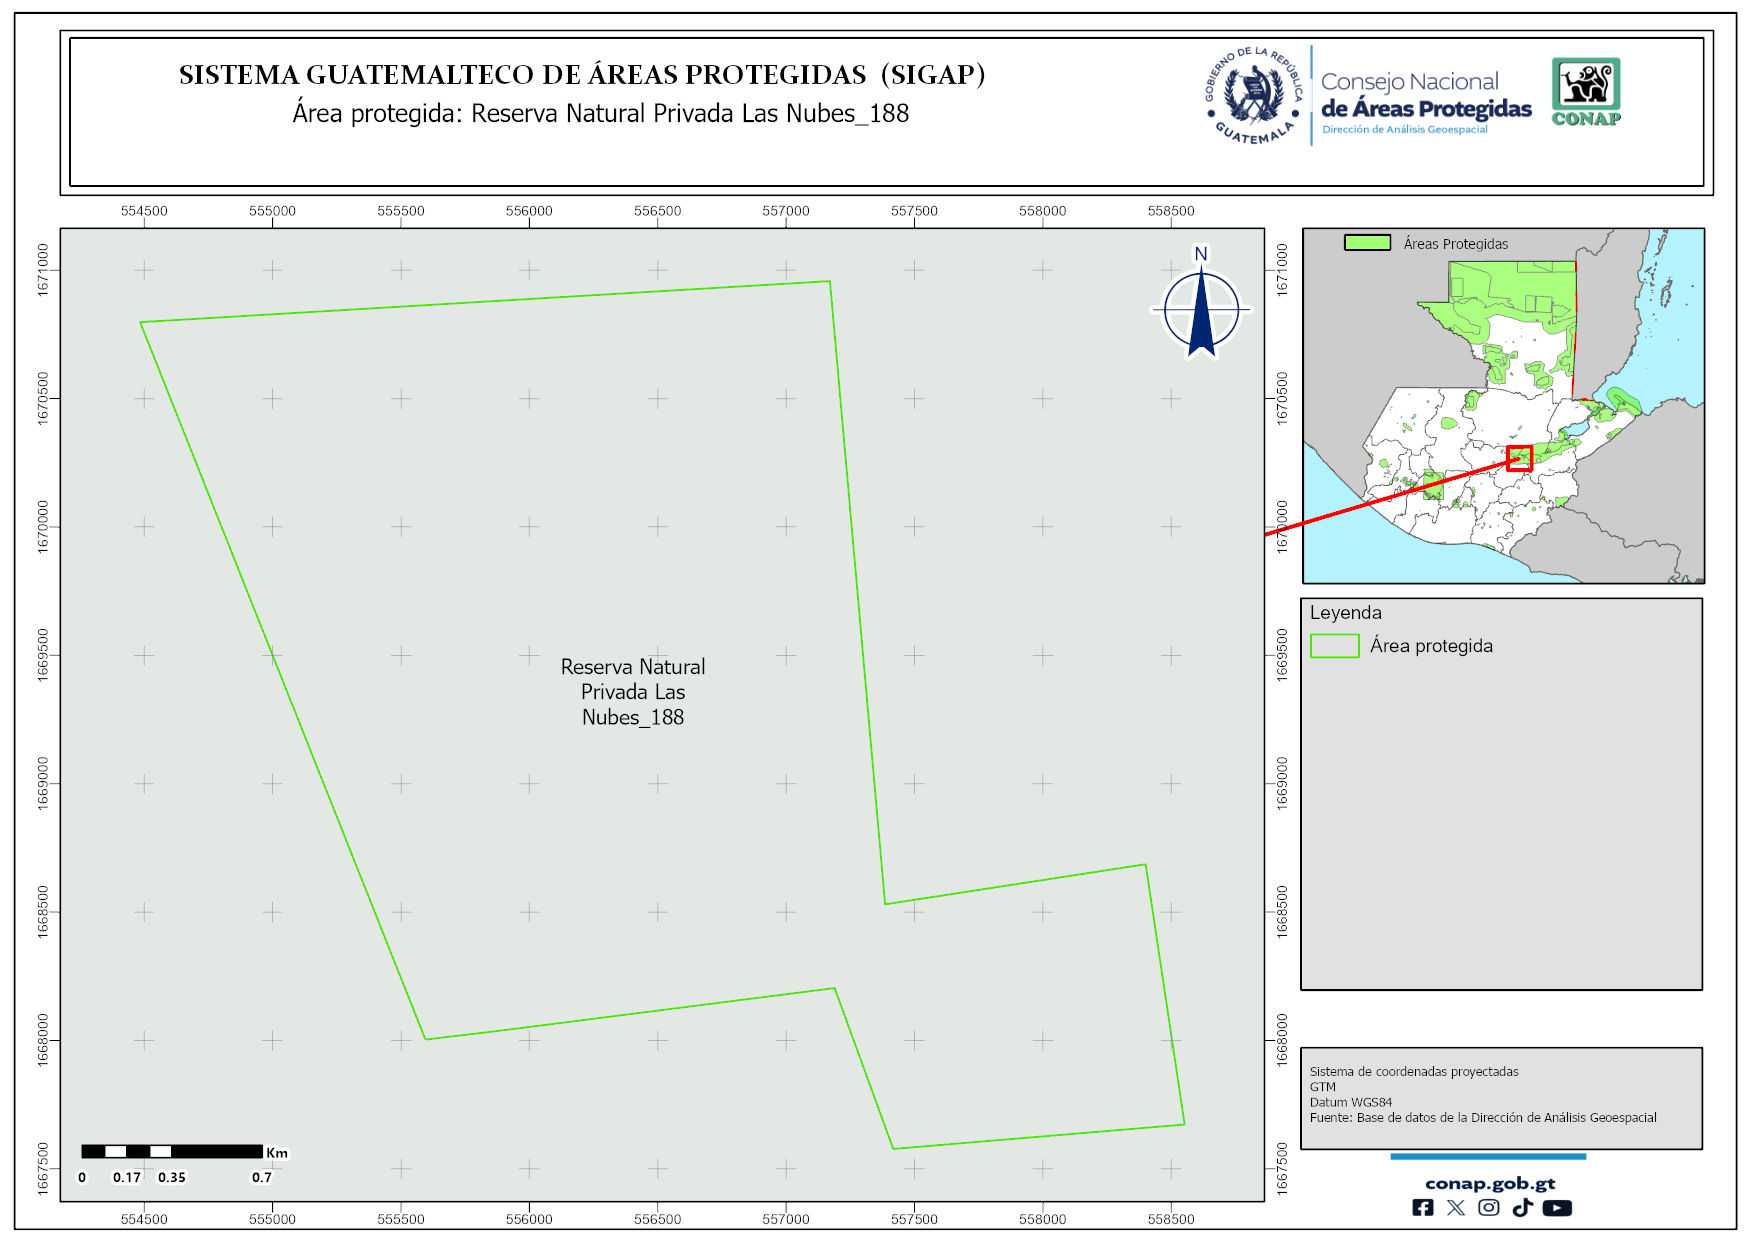The height and width of the screenshot is (1240, 1754).
Task: Open the X (Twitter) social icon
Action: point(1455,1207)
